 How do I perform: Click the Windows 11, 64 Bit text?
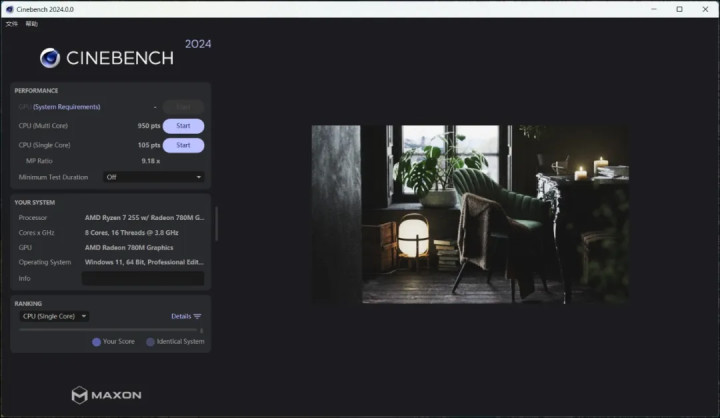pyautogui.click(x=144, y=262)
